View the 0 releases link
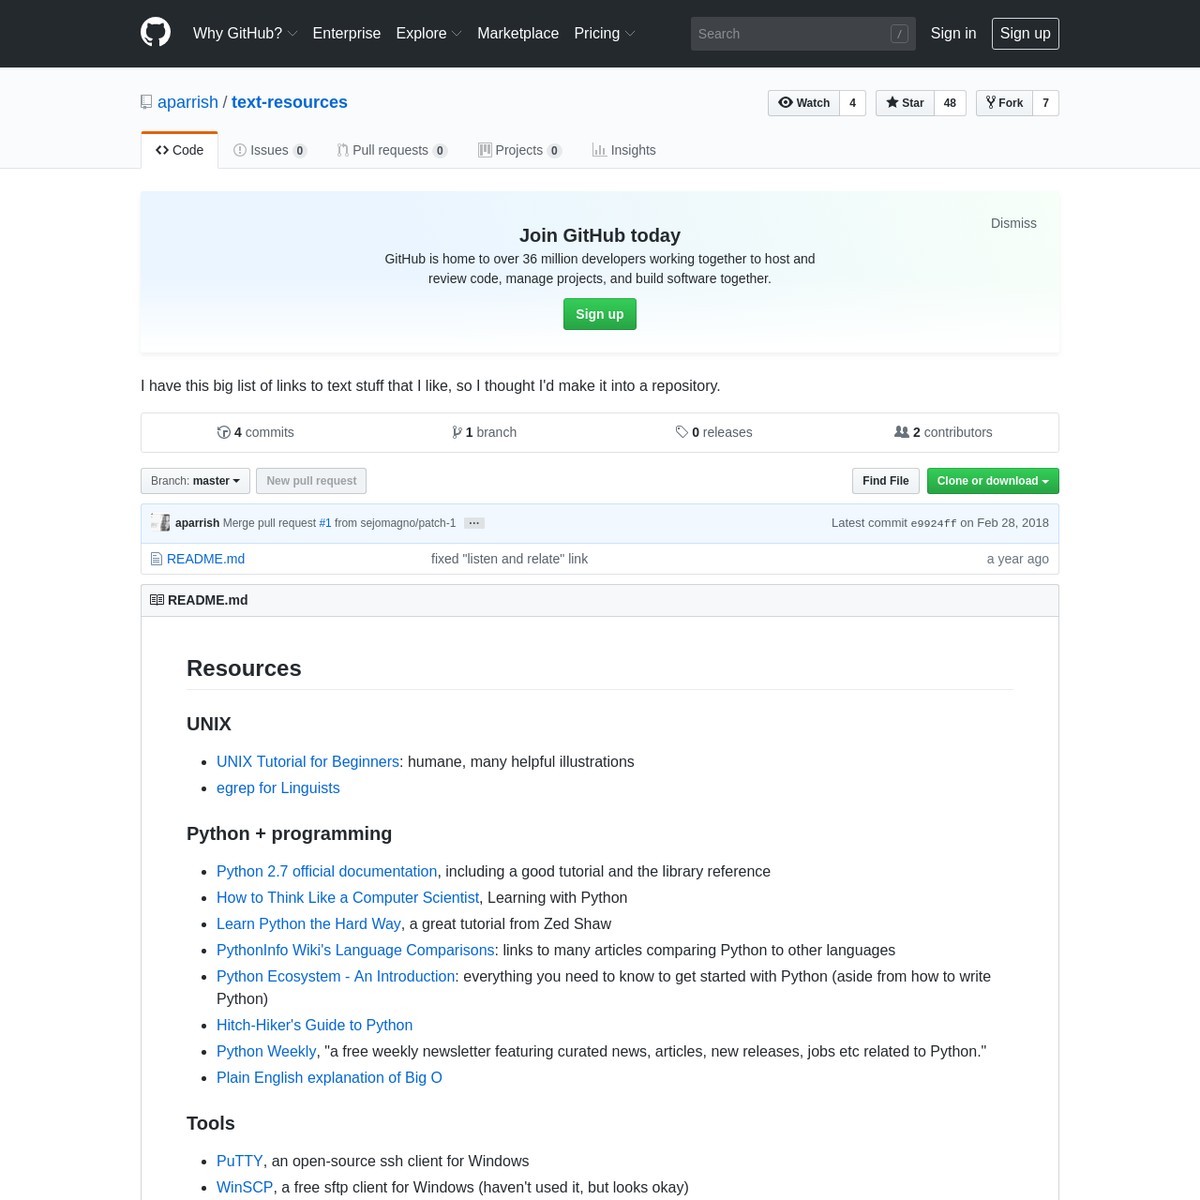The width and height of the screenshot is (1200, 1200). 714,432
